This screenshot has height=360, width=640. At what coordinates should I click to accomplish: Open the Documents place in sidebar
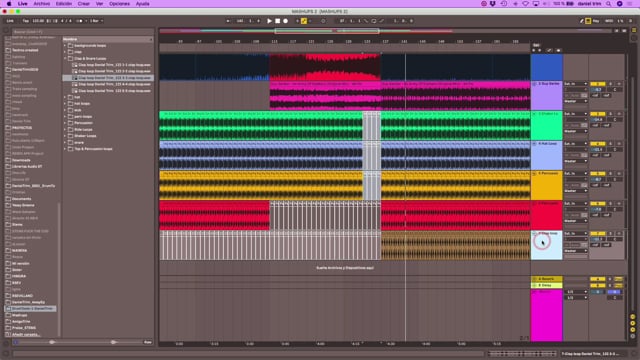[21, 199]
